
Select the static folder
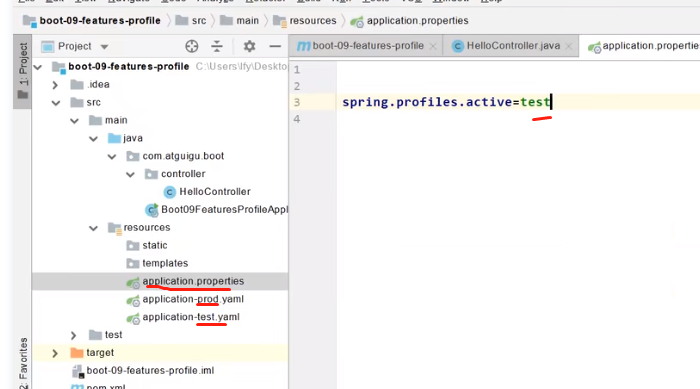pos(155,245)
